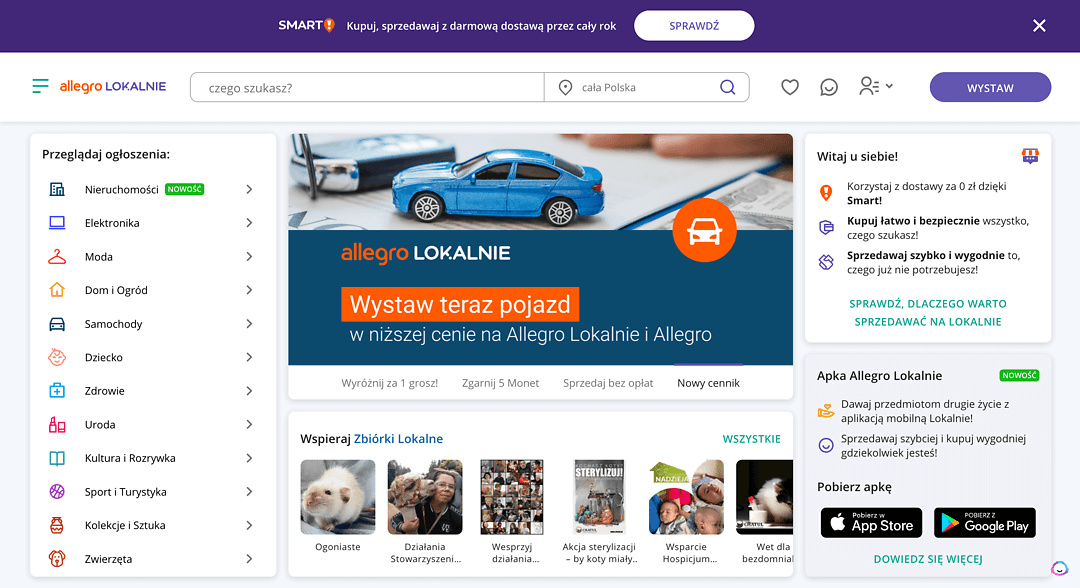1080x588 pixels.
Task: Expand Dziecko category chevron
Action: [249, 357]
